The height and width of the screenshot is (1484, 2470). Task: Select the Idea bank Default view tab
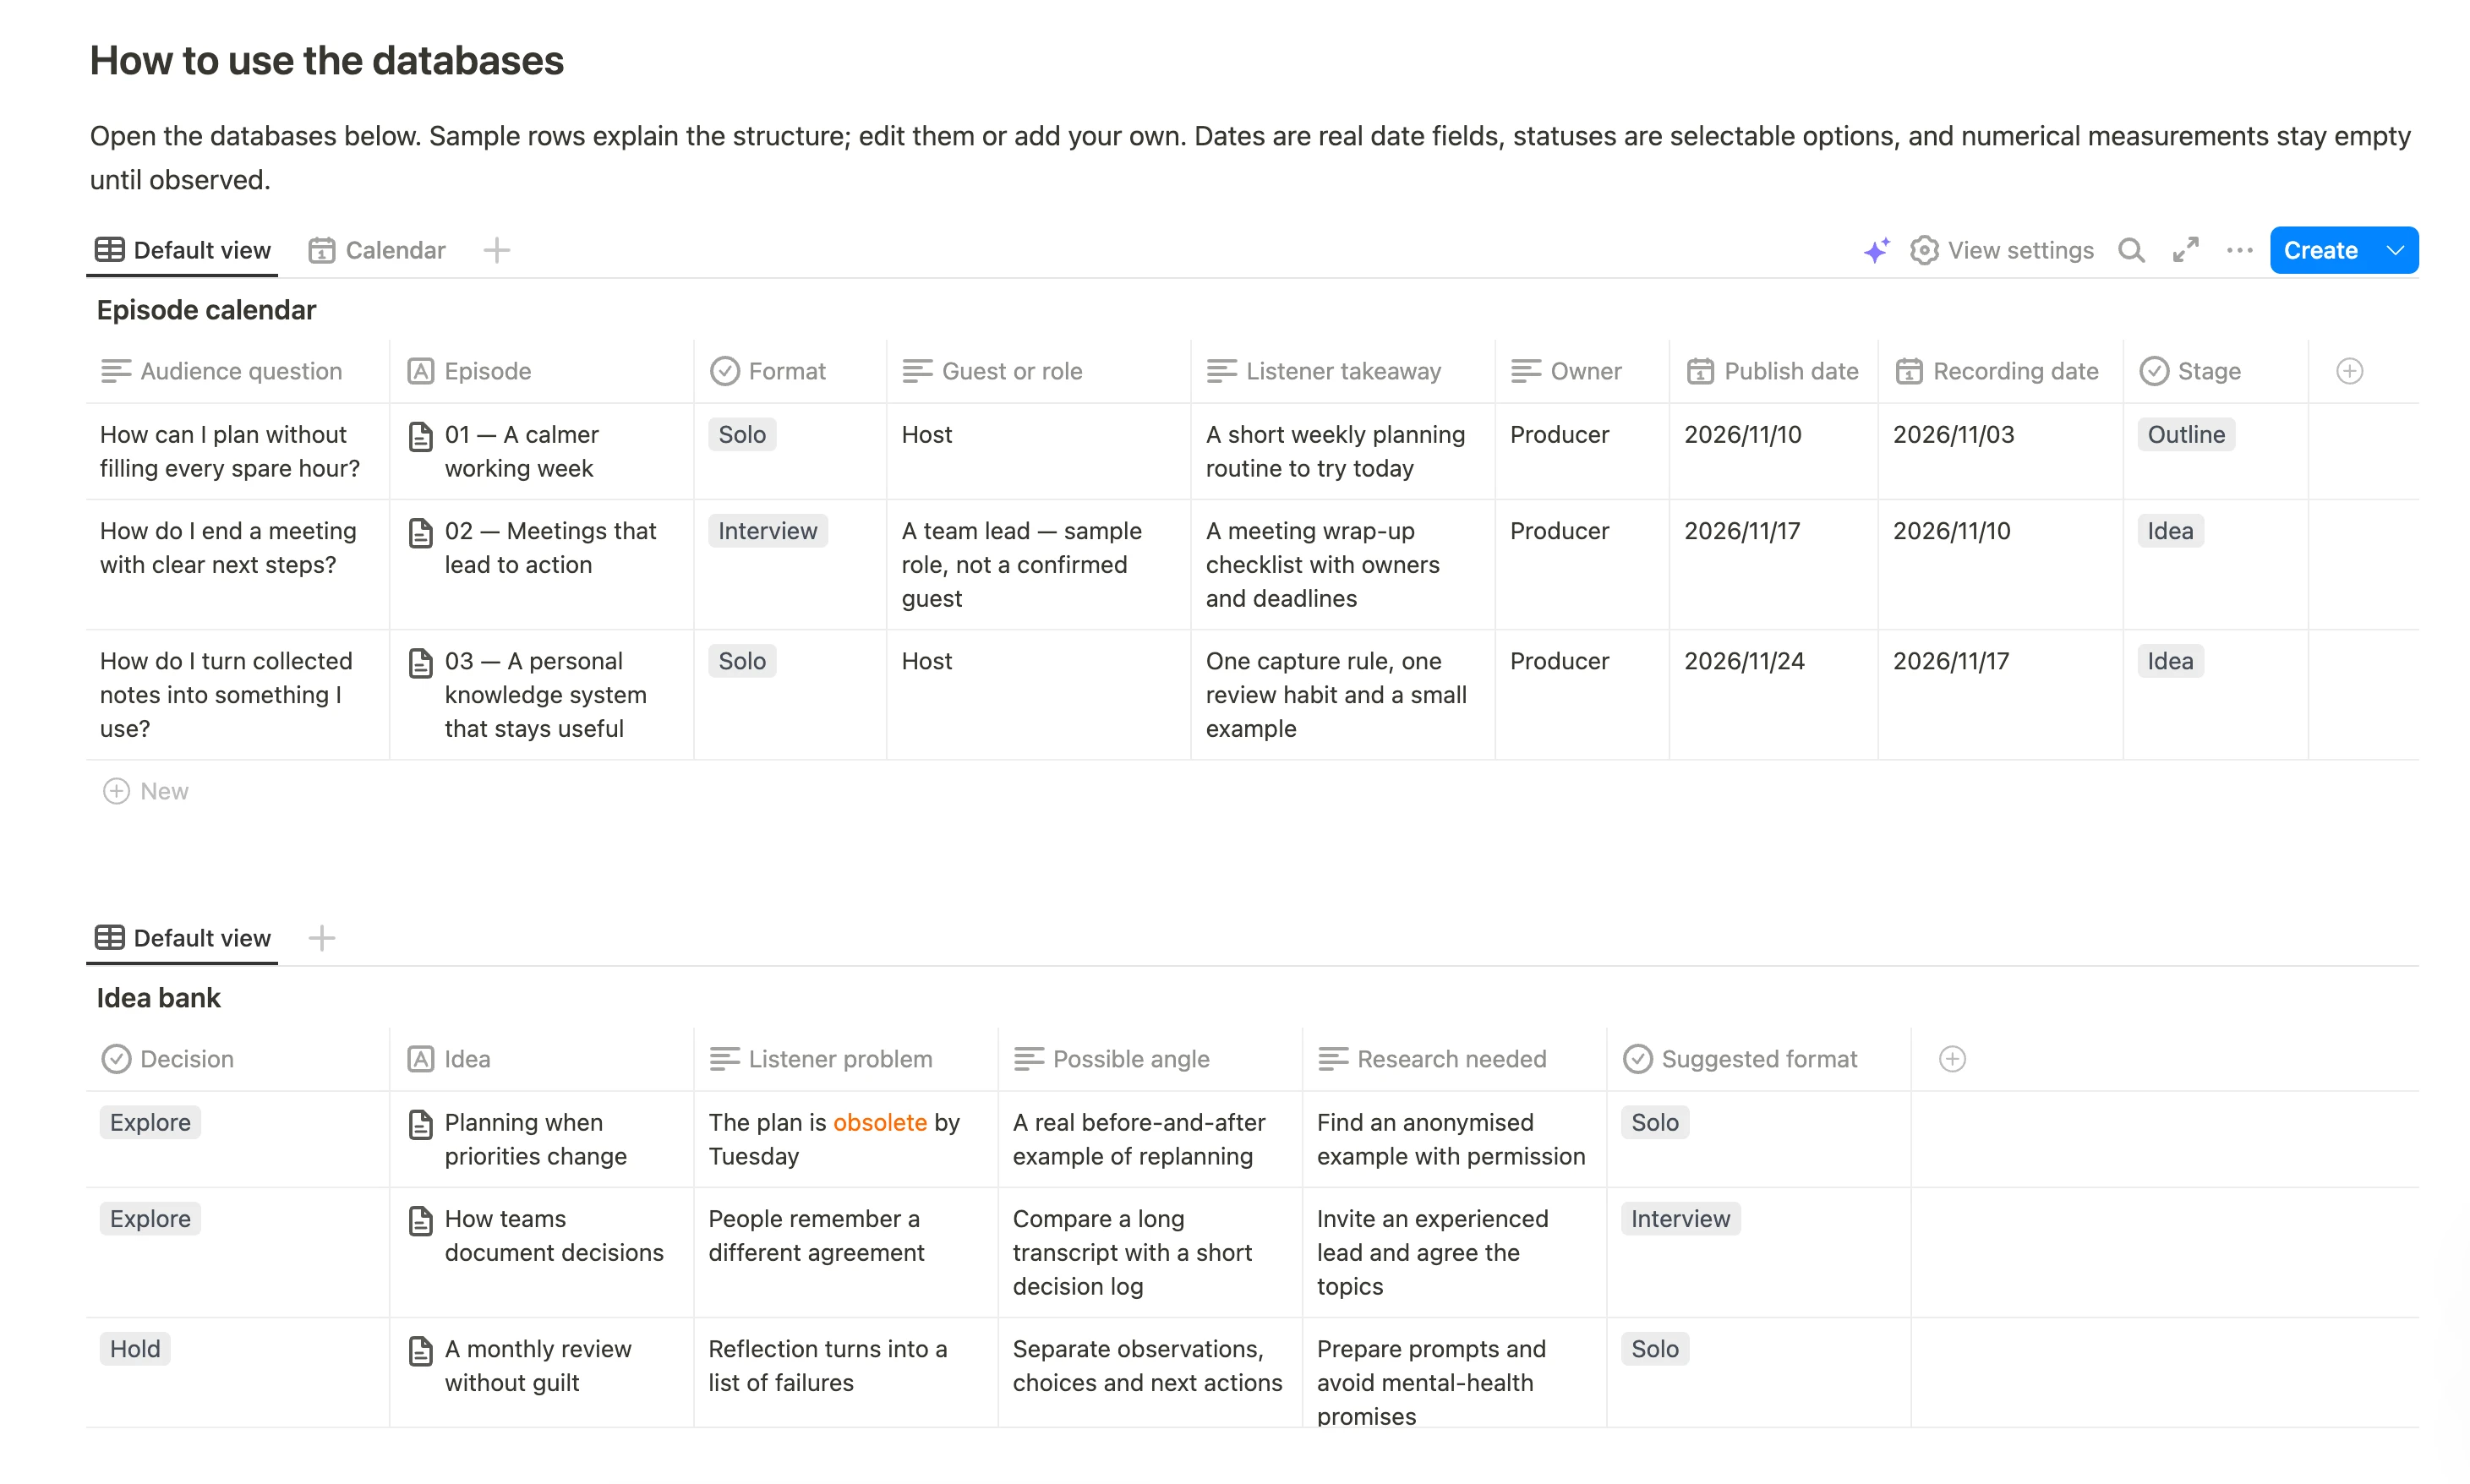pos(183,938)
